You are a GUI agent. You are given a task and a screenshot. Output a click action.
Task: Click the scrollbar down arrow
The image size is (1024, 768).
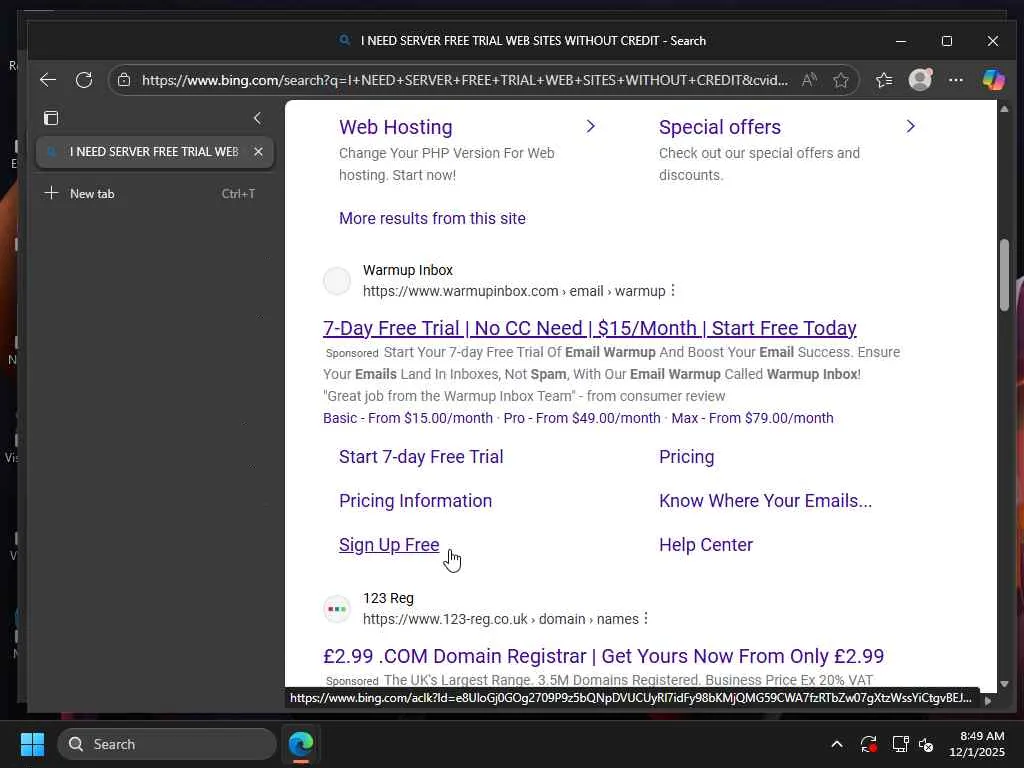pos(1004,684)
